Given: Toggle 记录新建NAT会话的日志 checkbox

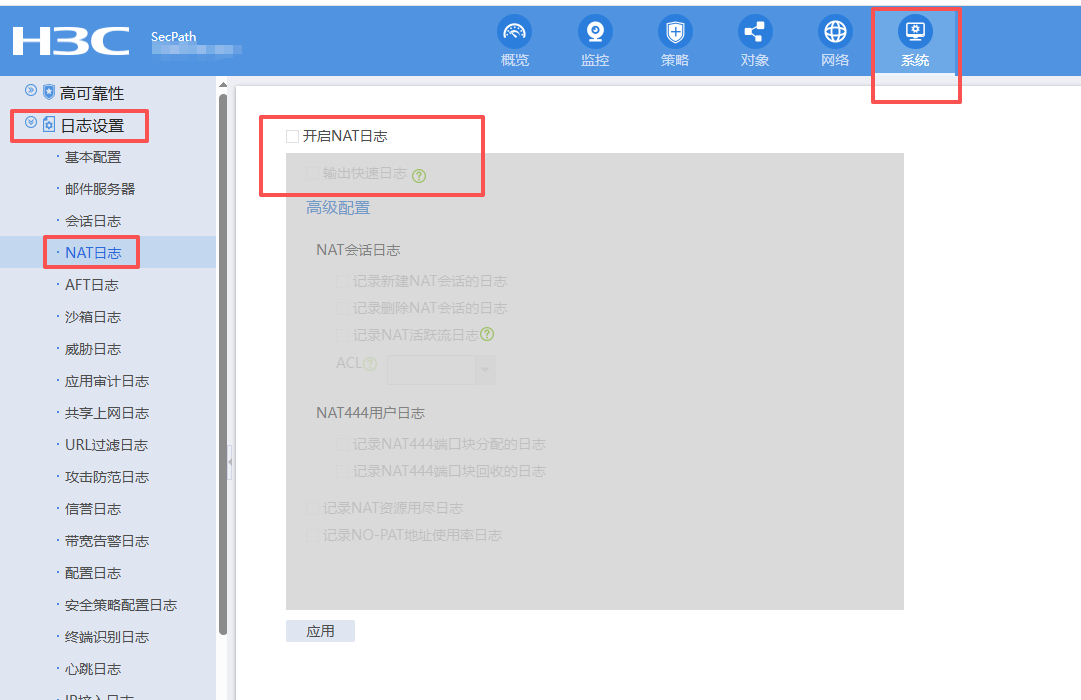Looking at the screenshot, I should (343, 282).
